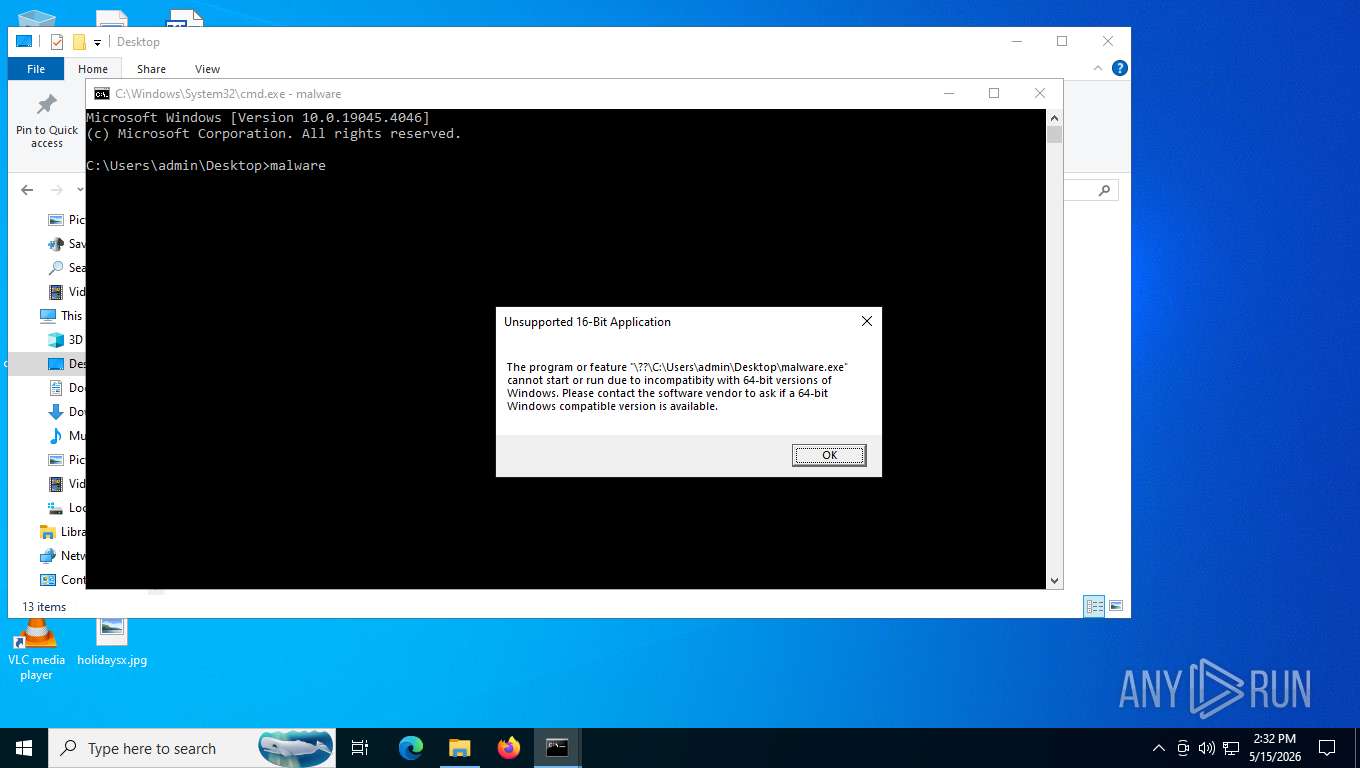Open the Customize Quick Access Toolbar dropdown

pos(97,42)
